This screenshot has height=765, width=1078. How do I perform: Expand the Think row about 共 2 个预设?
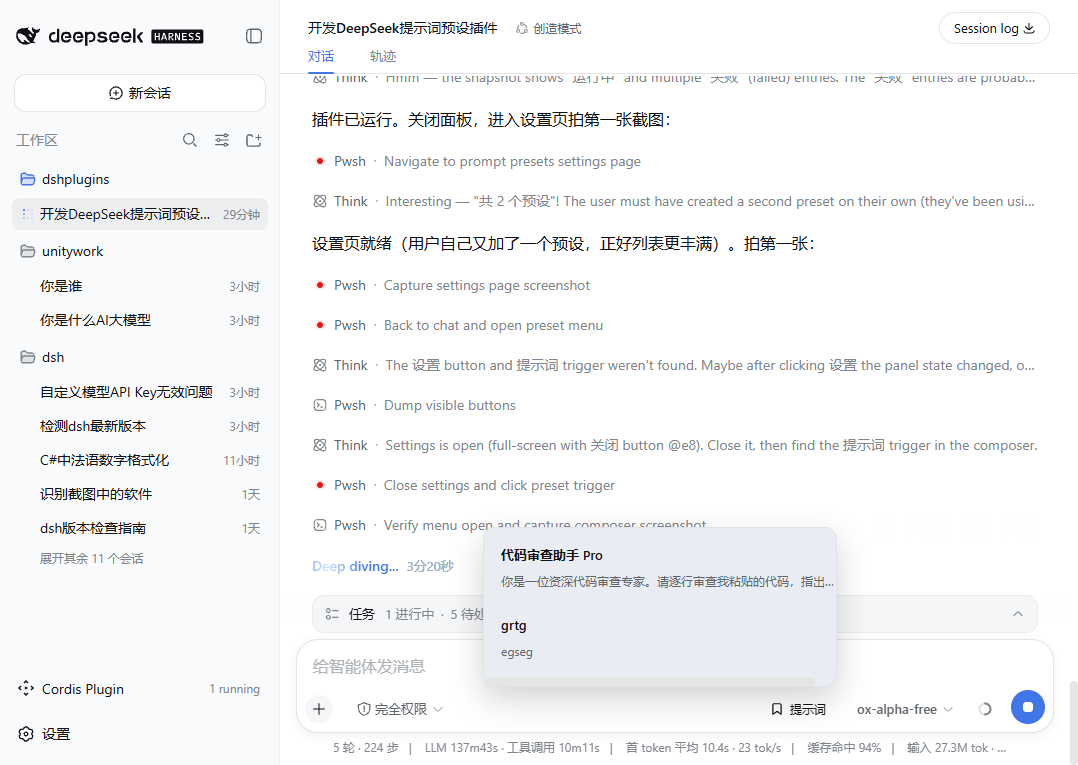pos(674,201)
